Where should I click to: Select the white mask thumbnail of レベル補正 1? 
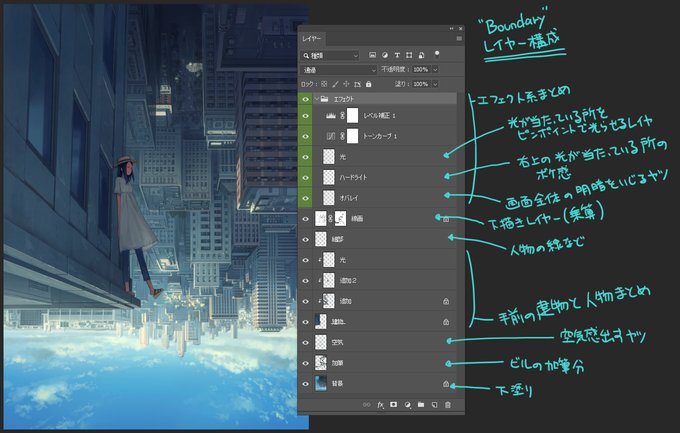coord(353,116)
